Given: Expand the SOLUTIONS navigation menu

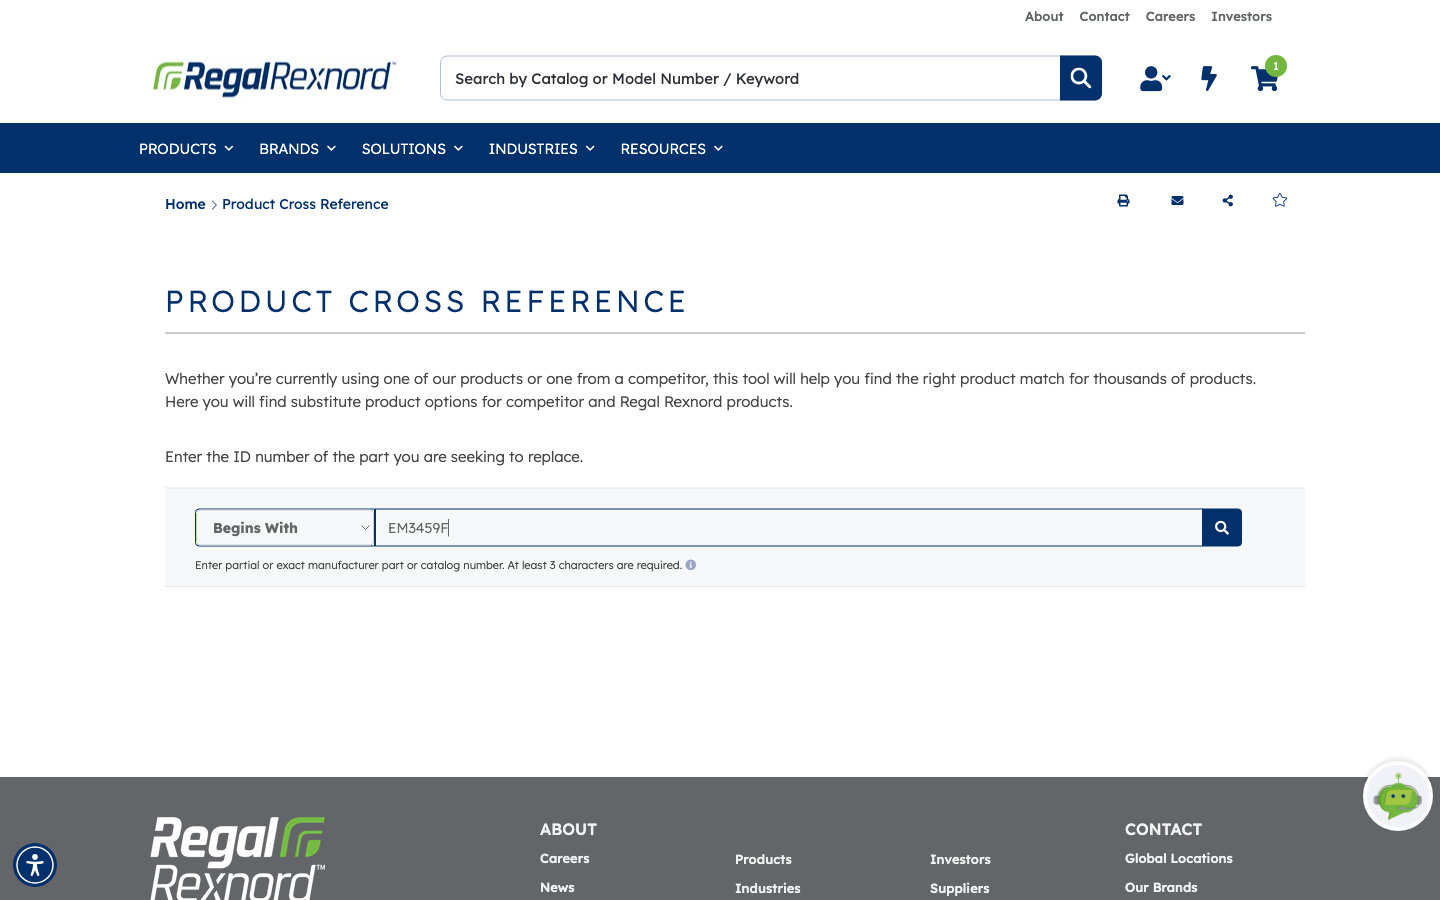Looking at the screenshot, I should pyautogui.click(x=412, y=148).
